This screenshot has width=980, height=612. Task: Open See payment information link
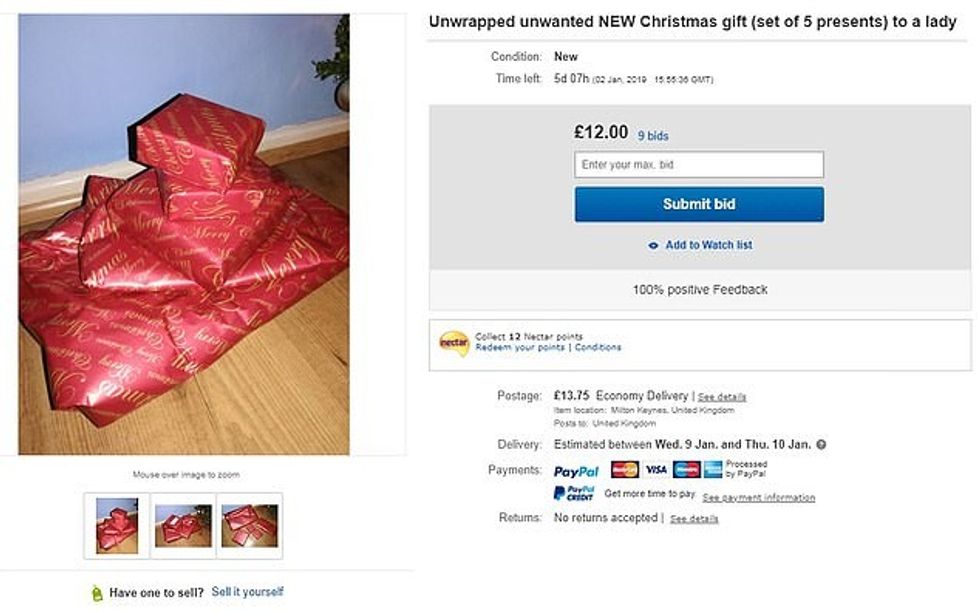[758, 498]
